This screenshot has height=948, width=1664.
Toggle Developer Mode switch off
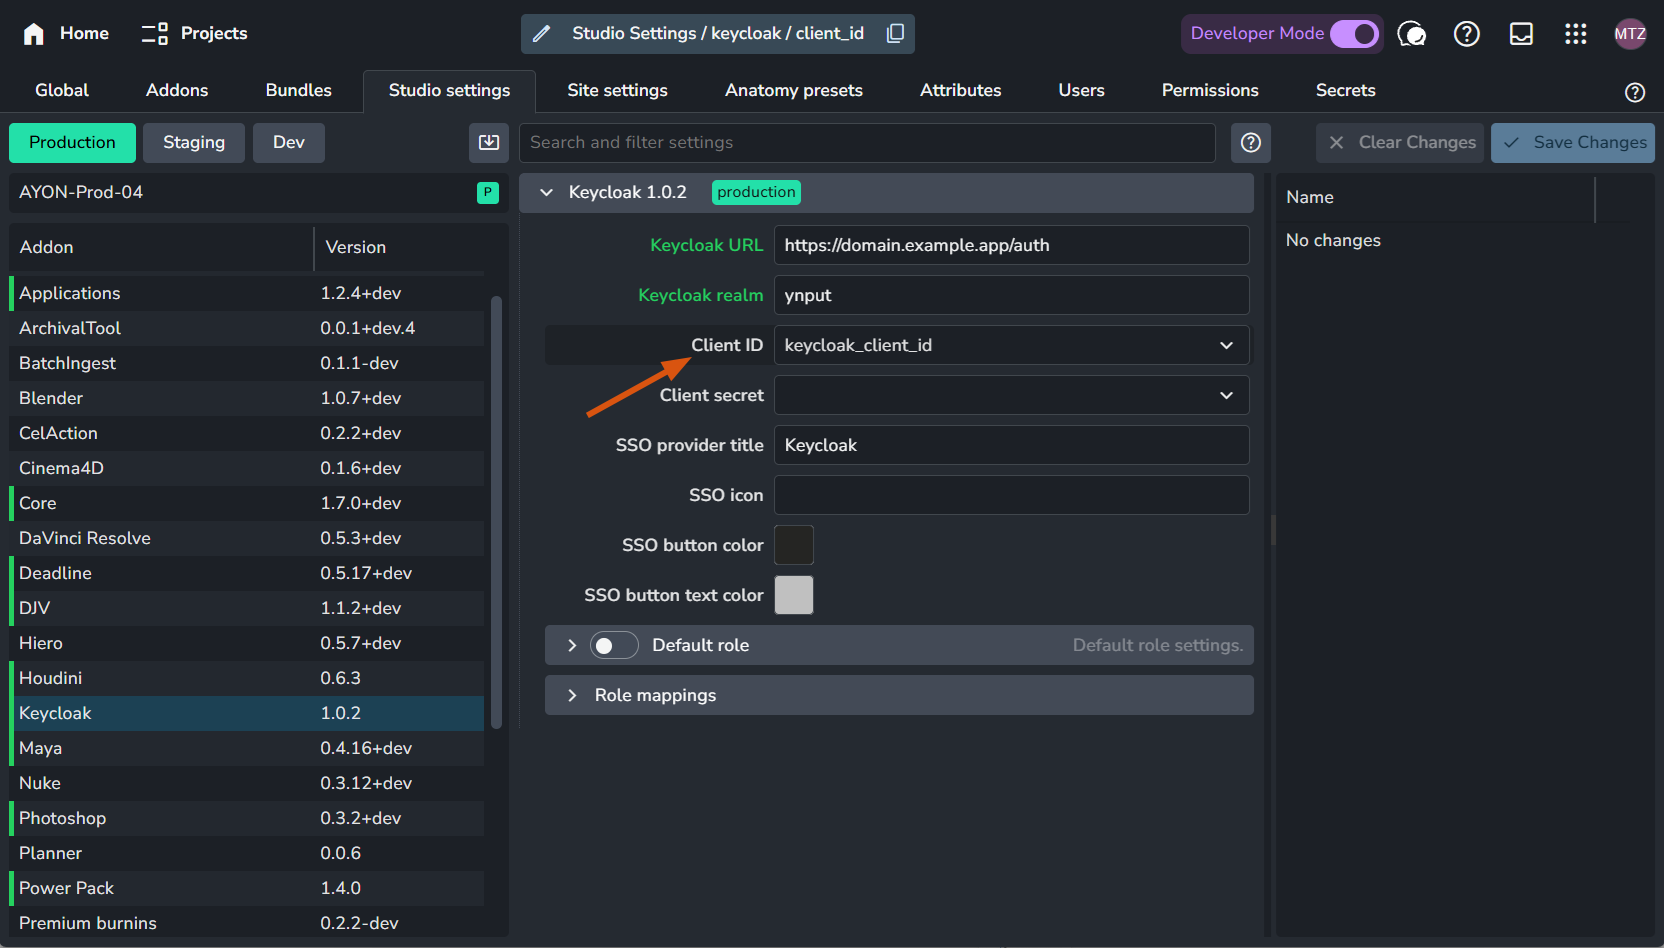click(x=1354, y=34)
